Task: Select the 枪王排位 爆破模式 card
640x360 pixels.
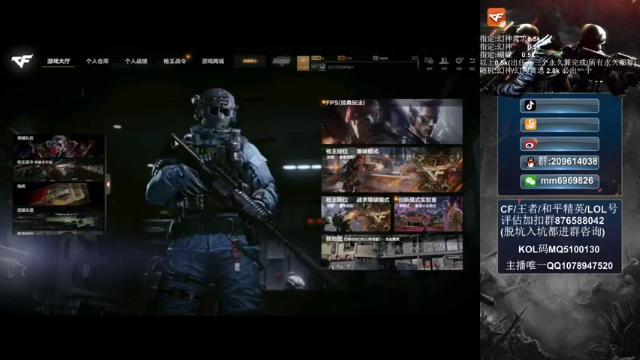Action: click(392, 170)
